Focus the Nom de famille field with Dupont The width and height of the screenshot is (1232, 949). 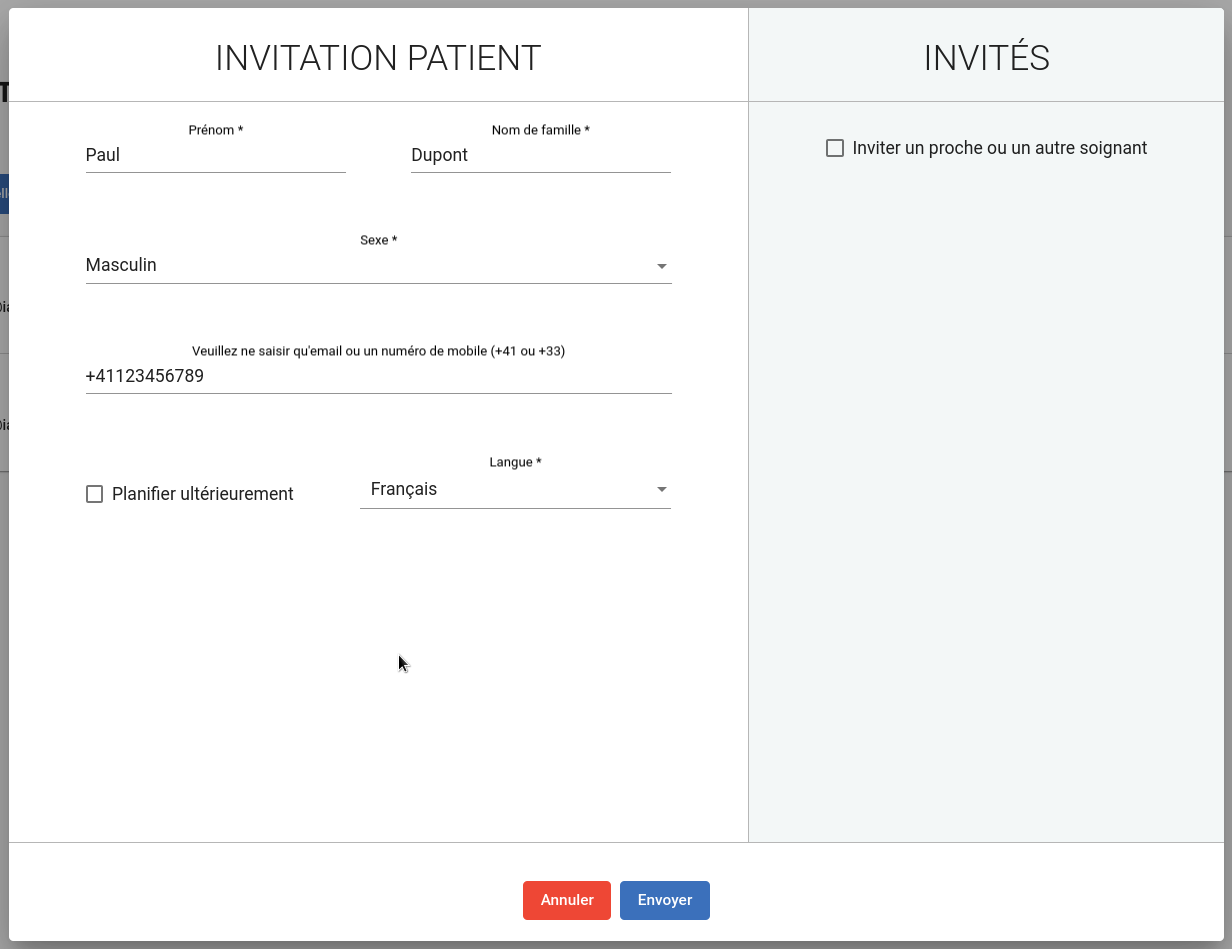point(541,155)
